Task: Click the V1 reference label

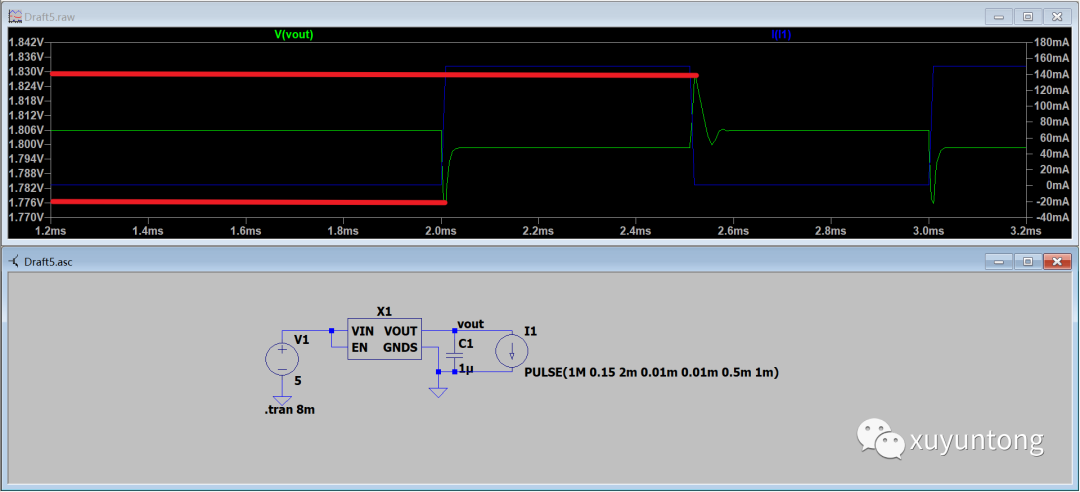Action: pos(302,339)
